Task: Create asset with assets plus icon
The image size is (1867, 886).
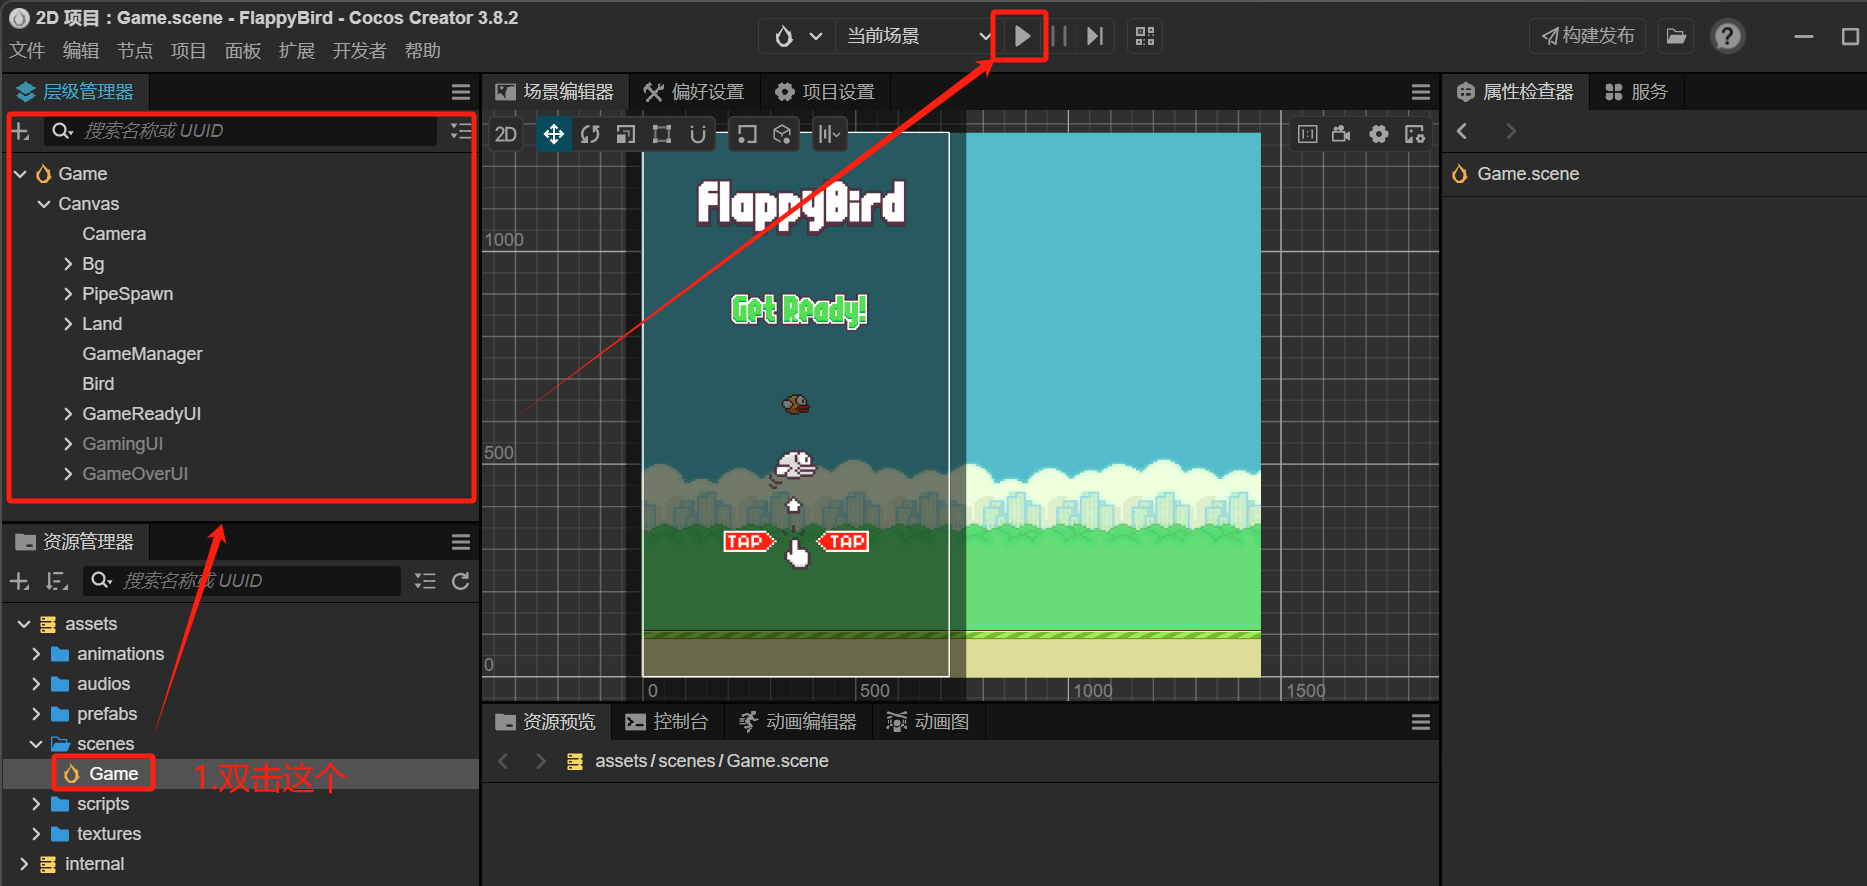Action: coord(19,581)
